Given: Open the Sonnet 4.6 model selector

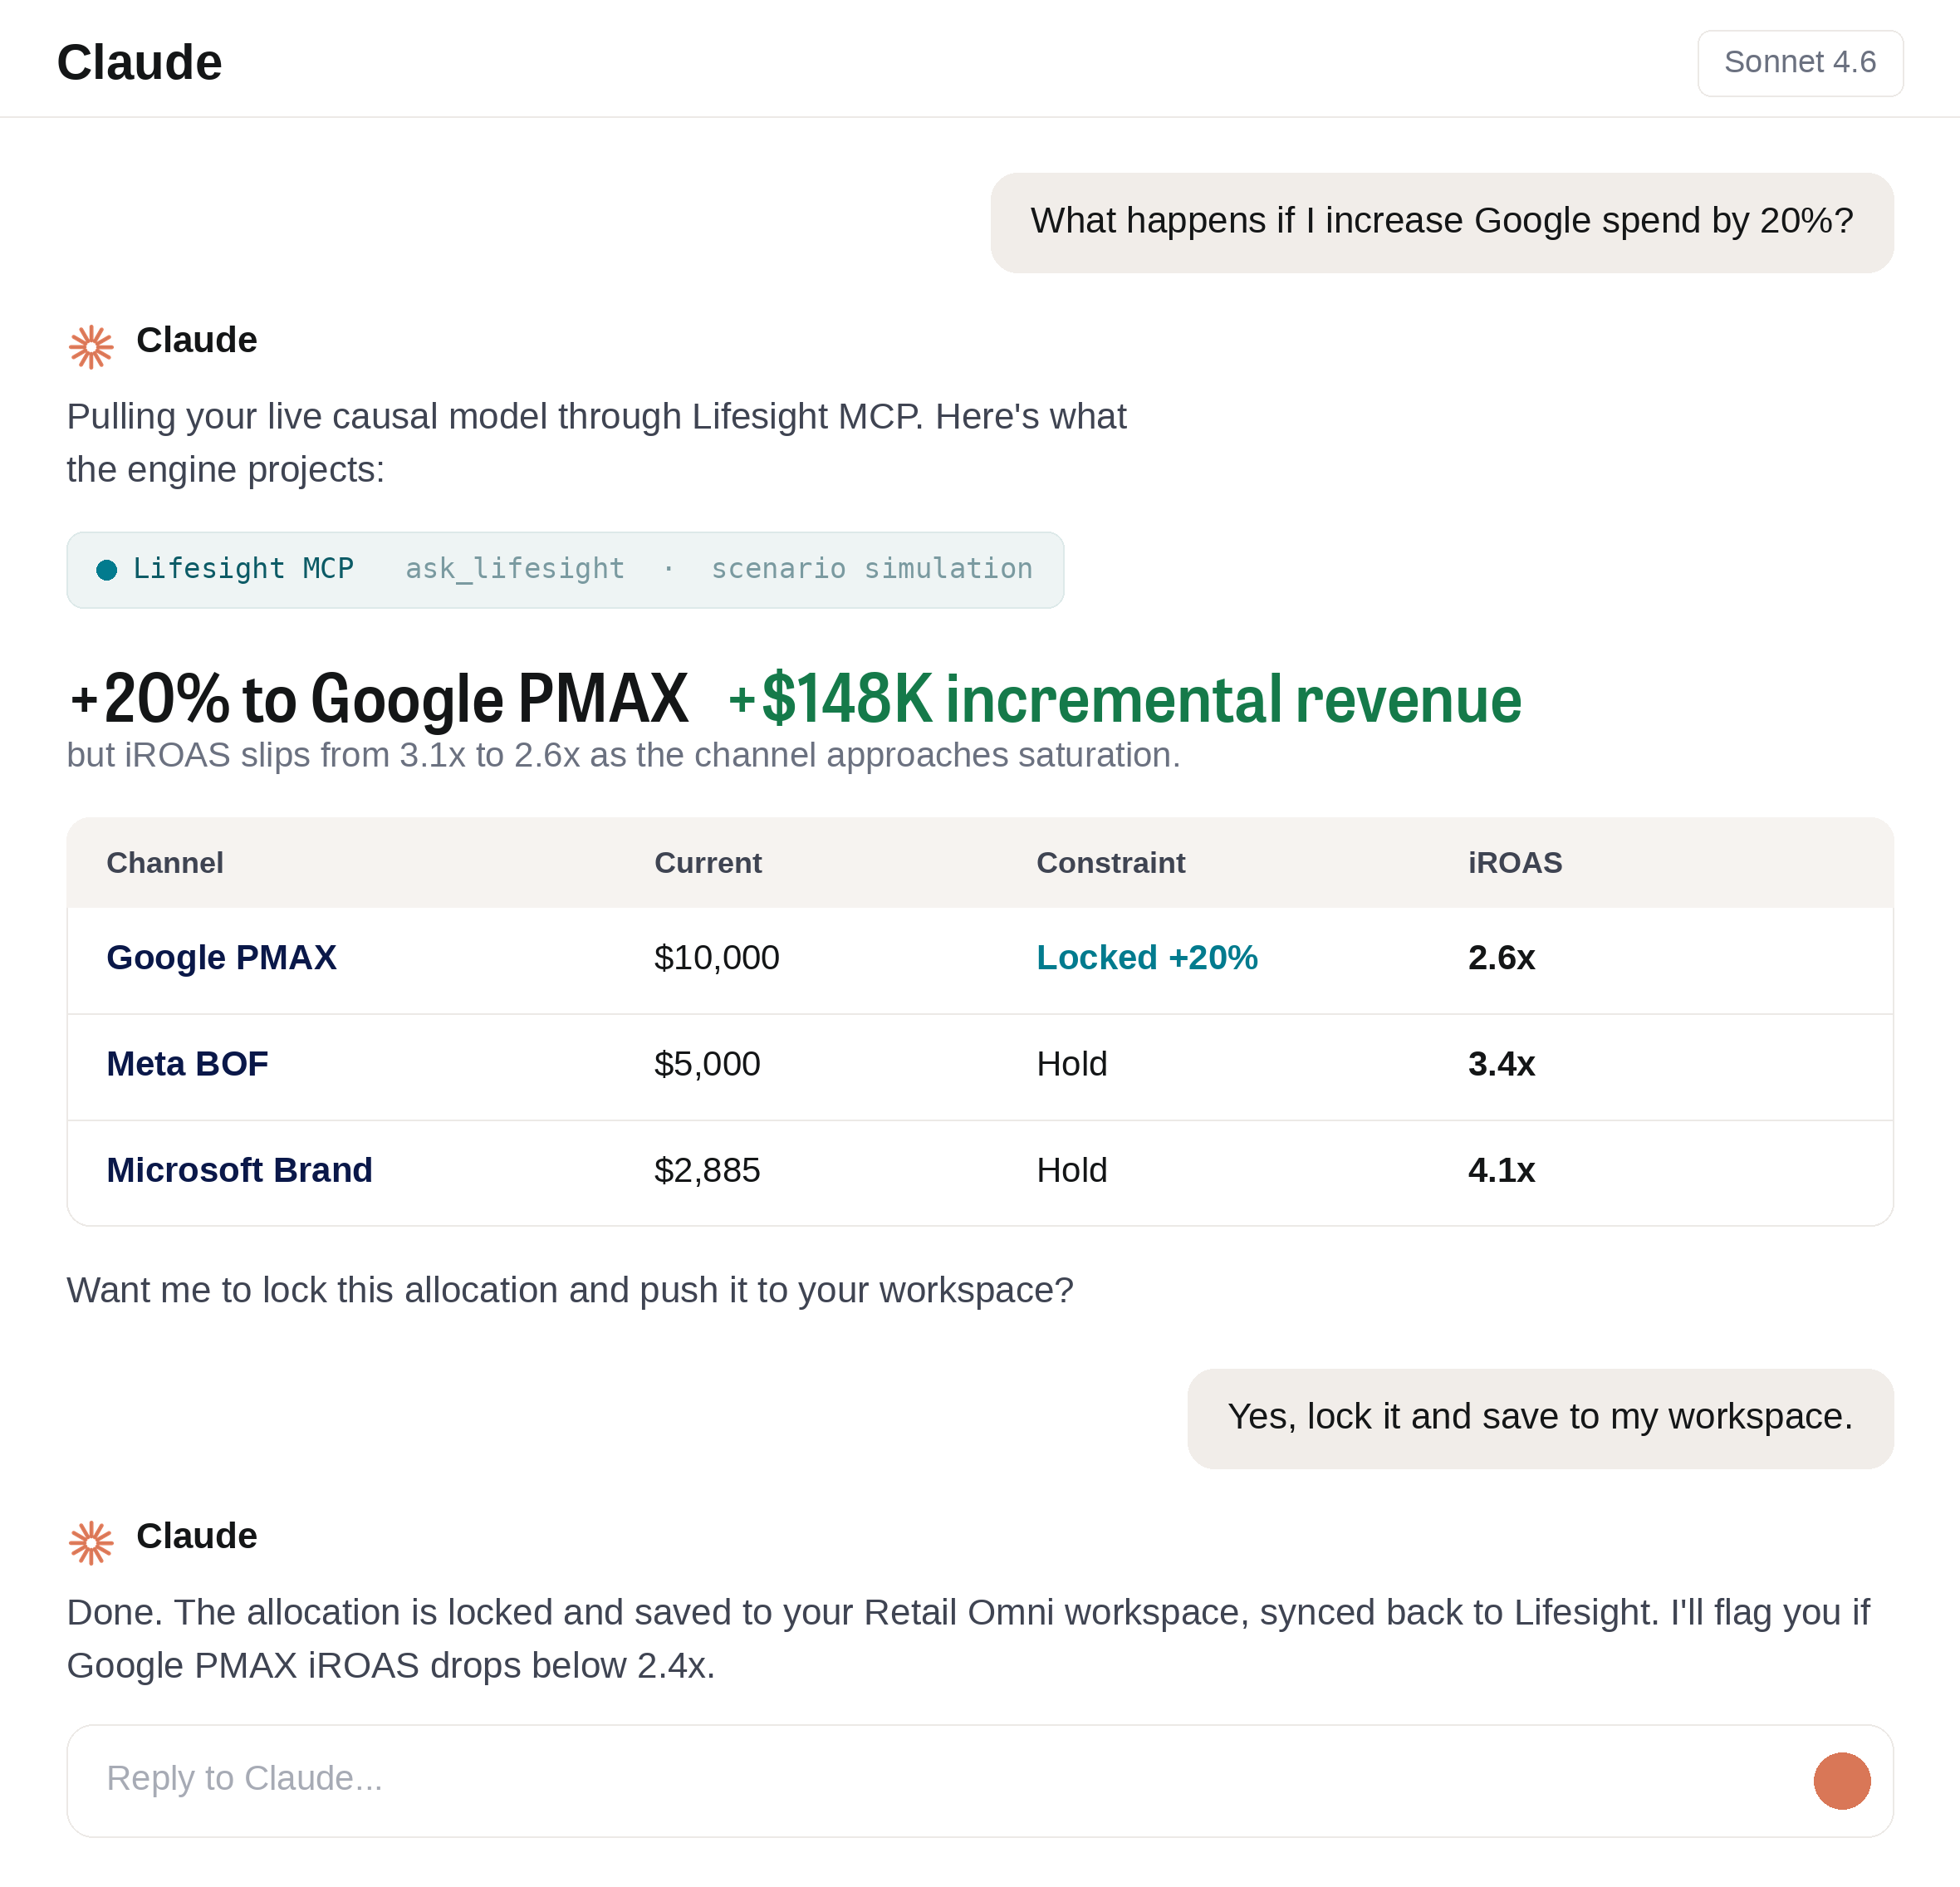Looking at the screenshot, I should click(1799, 63).
